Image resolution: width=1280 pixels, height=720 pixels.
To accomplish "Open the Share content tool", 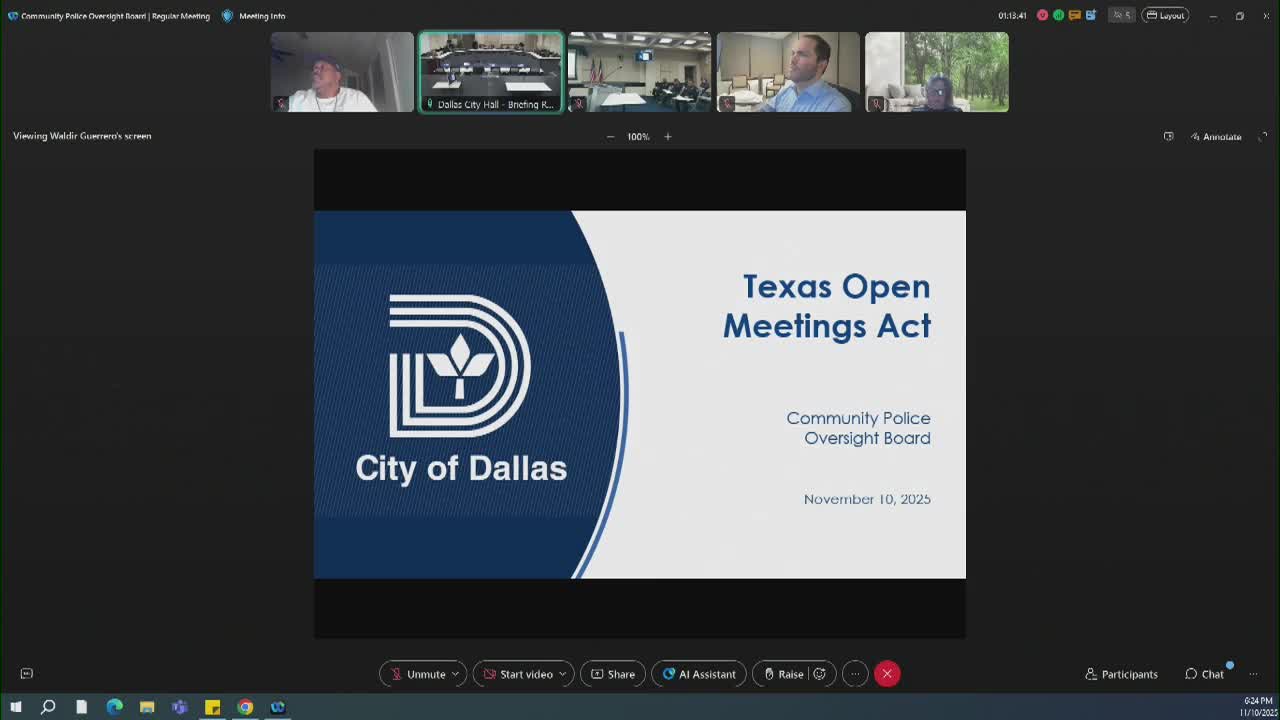I will (612, 673).
